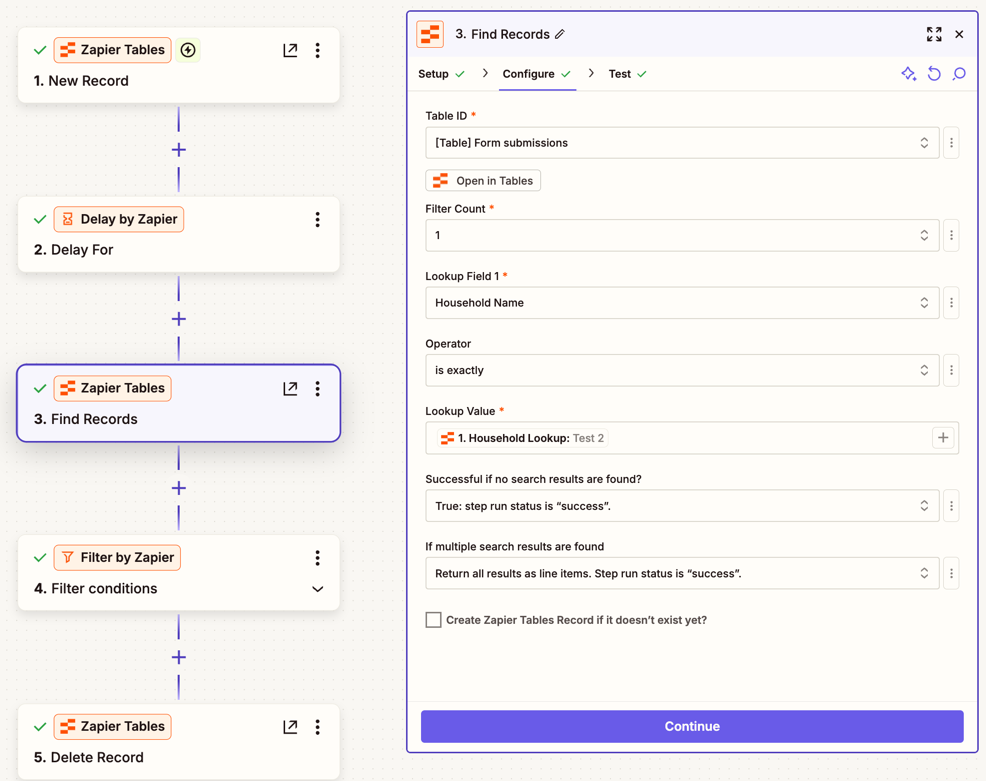Screen dimensions: 986x781
Task: Select step '1. New Record' title
Action: pyautogui.click(x=81, y=81)
